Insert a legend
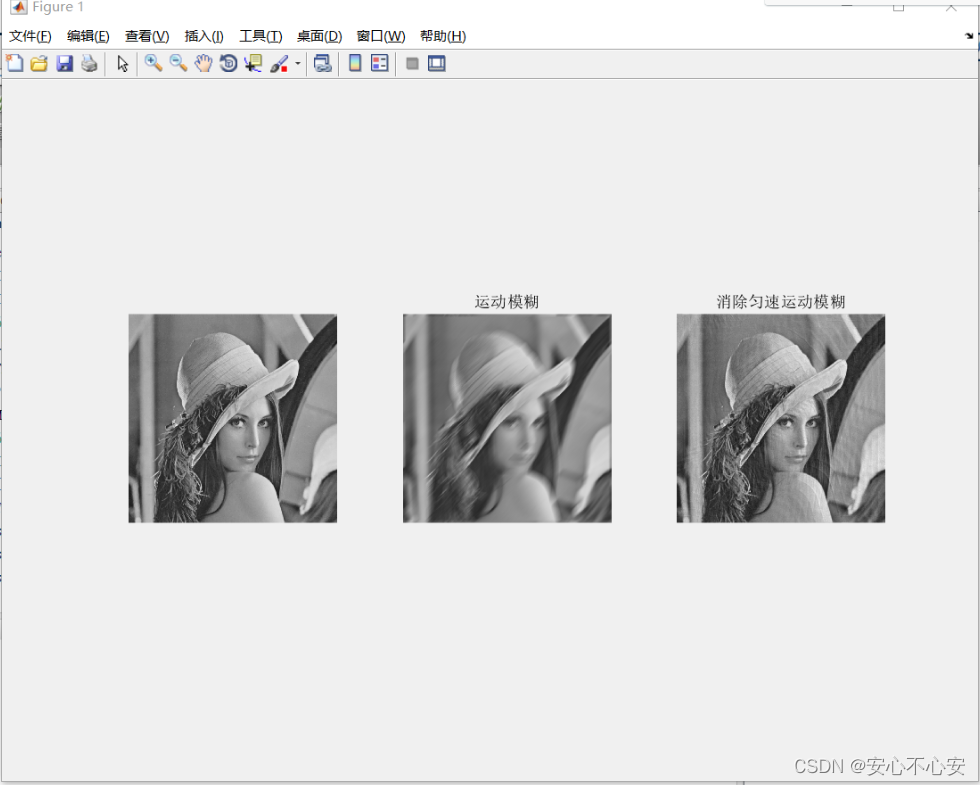Viewport: 980px width, 785px height. coord(379,63)
